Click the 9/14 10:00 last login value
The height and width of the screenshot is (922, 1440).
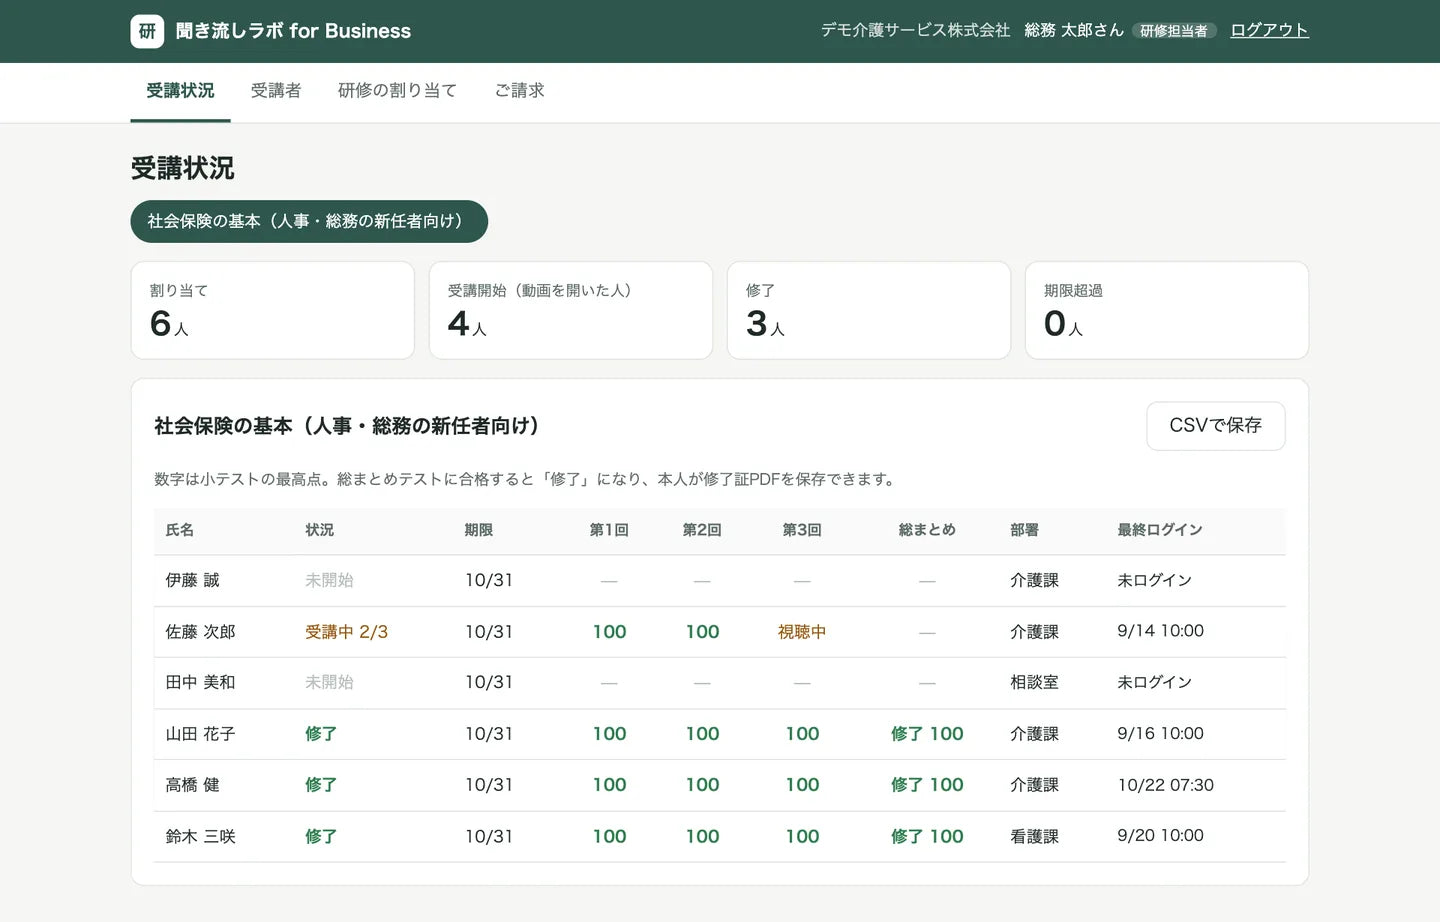point(1160,631)
